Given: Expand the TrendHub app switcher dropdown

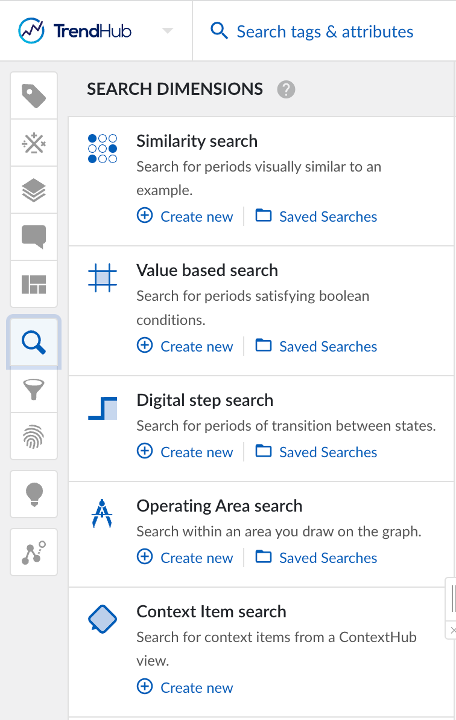Looking at the screenshot, I should click(168, 31).
